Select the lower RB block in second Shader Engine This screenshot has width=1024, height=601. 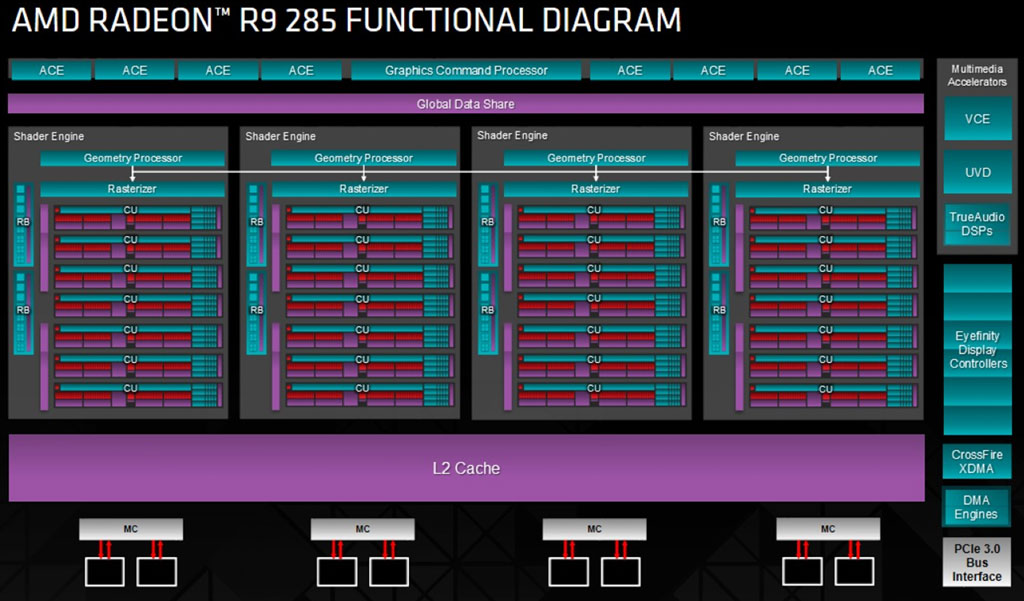coord(256,313)
